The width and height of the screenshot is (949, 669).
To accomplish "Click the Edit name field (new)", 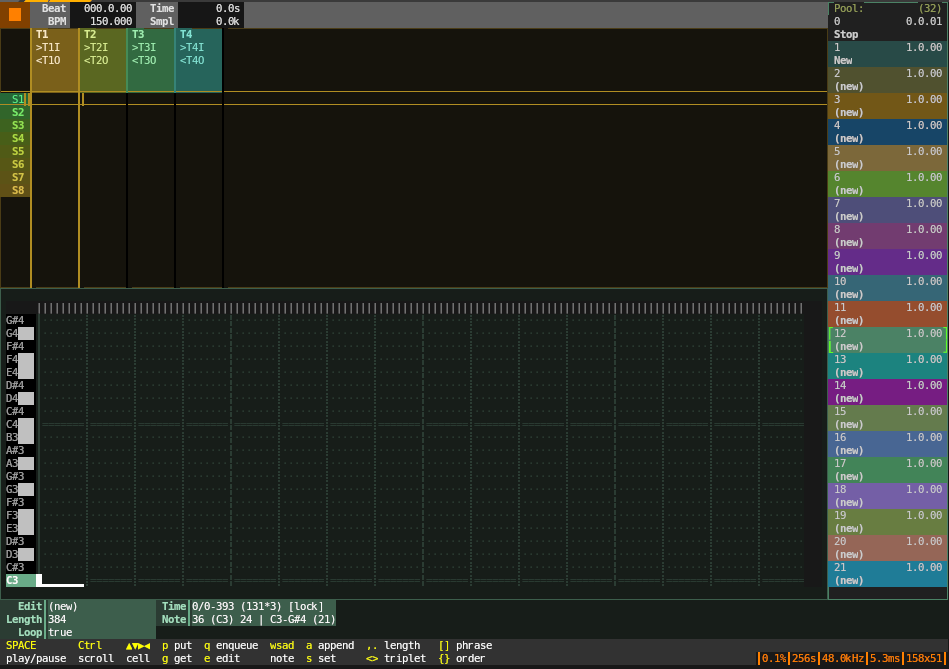I will (63, 606).
